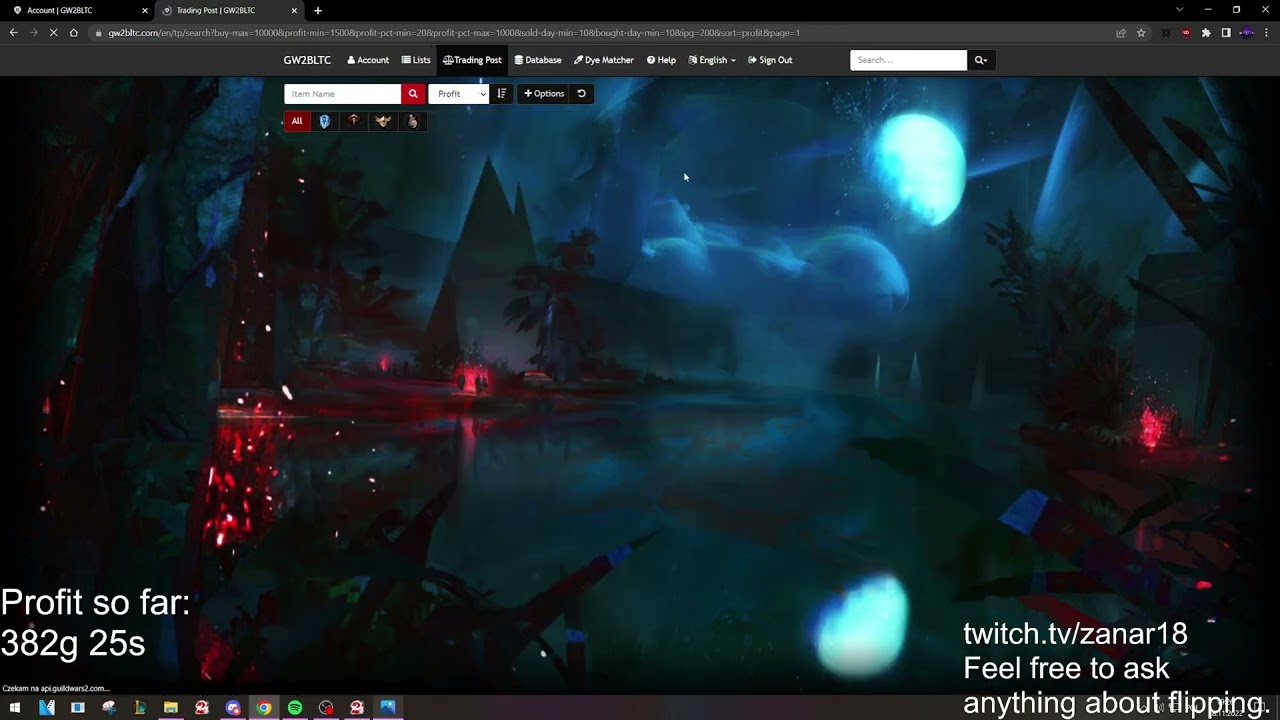The image size is (1280, 720).
Task: Open the Chrome extensions puzzle menu
Action: click(x=1206, y=33)
